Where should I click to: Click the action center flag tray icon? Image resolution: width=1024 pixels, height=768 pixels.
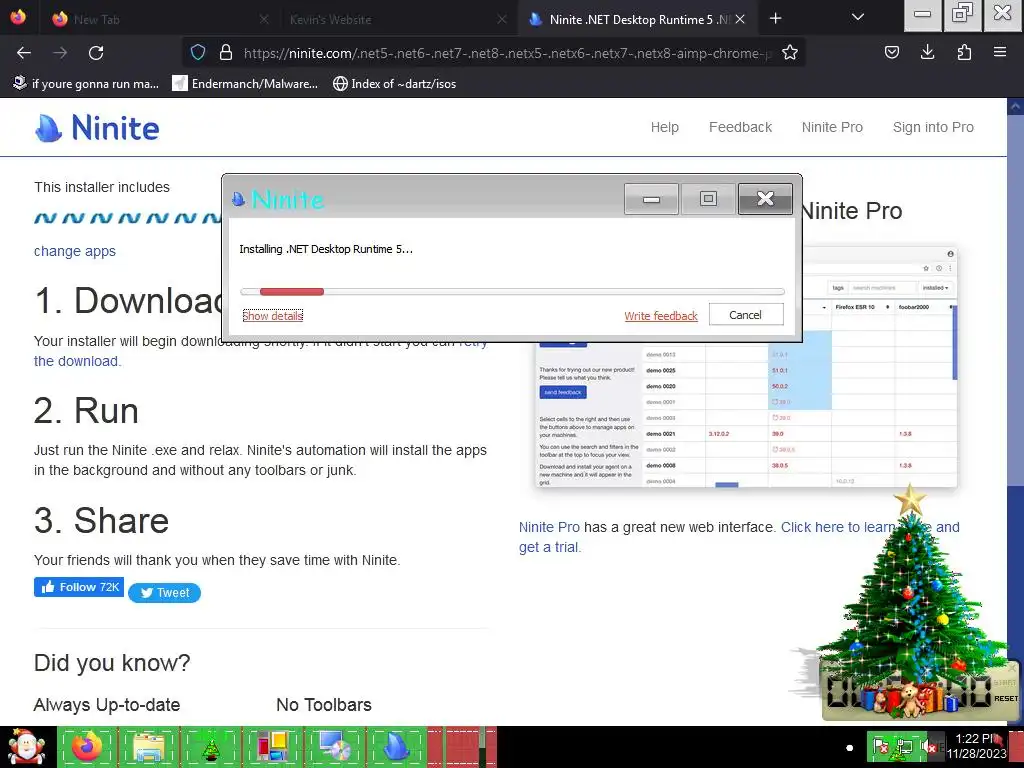point(881,746)
